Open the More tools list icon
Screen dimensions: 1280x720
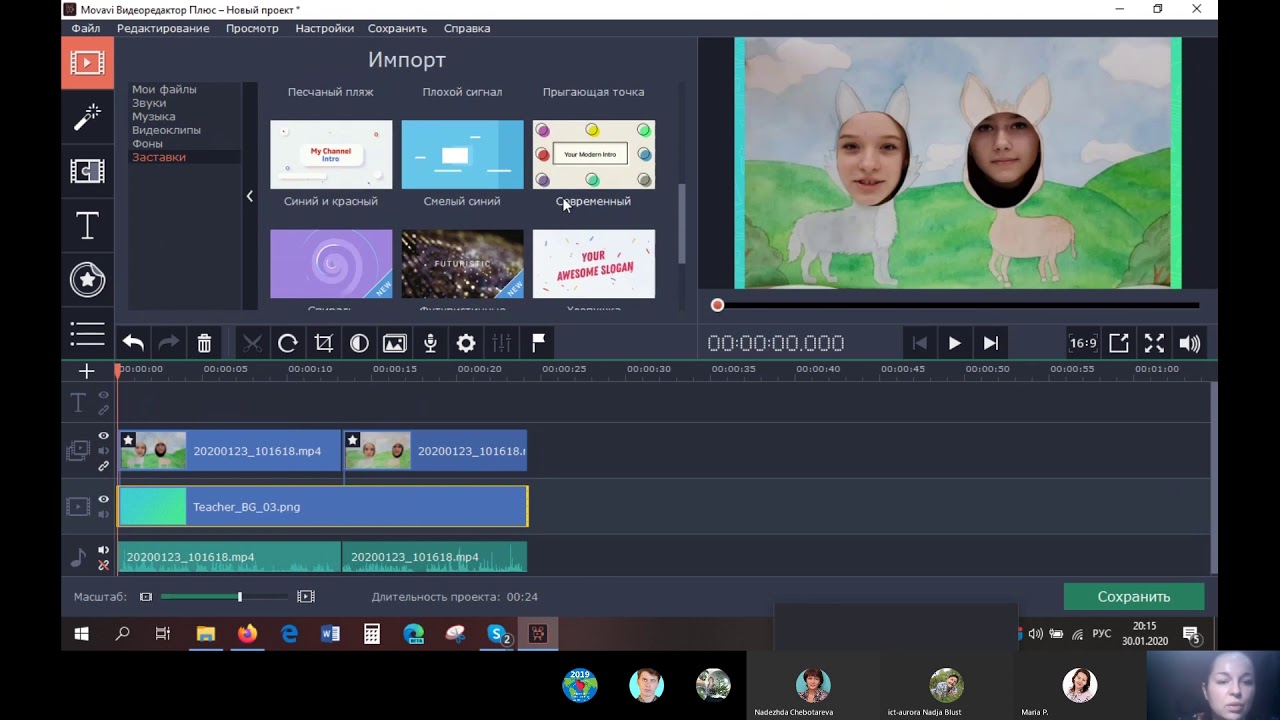click(x=87, y=334)
